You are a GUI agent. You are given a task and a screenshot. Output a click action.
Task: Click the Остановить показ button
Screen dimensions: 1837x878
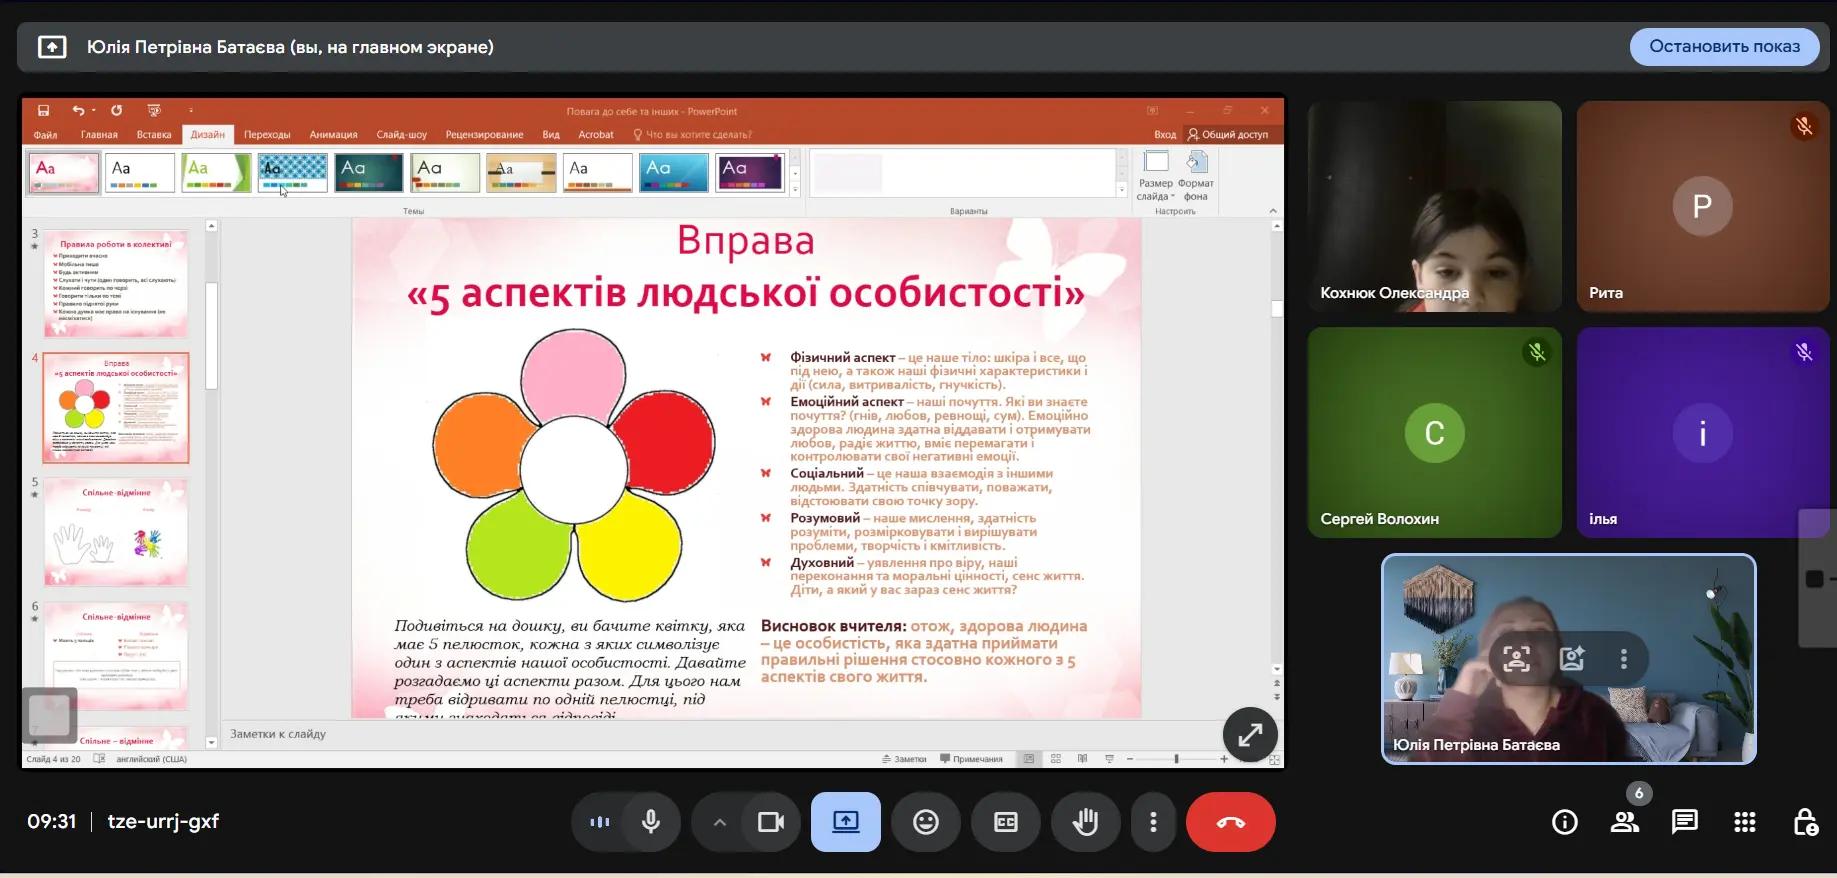pos(1723,46)
